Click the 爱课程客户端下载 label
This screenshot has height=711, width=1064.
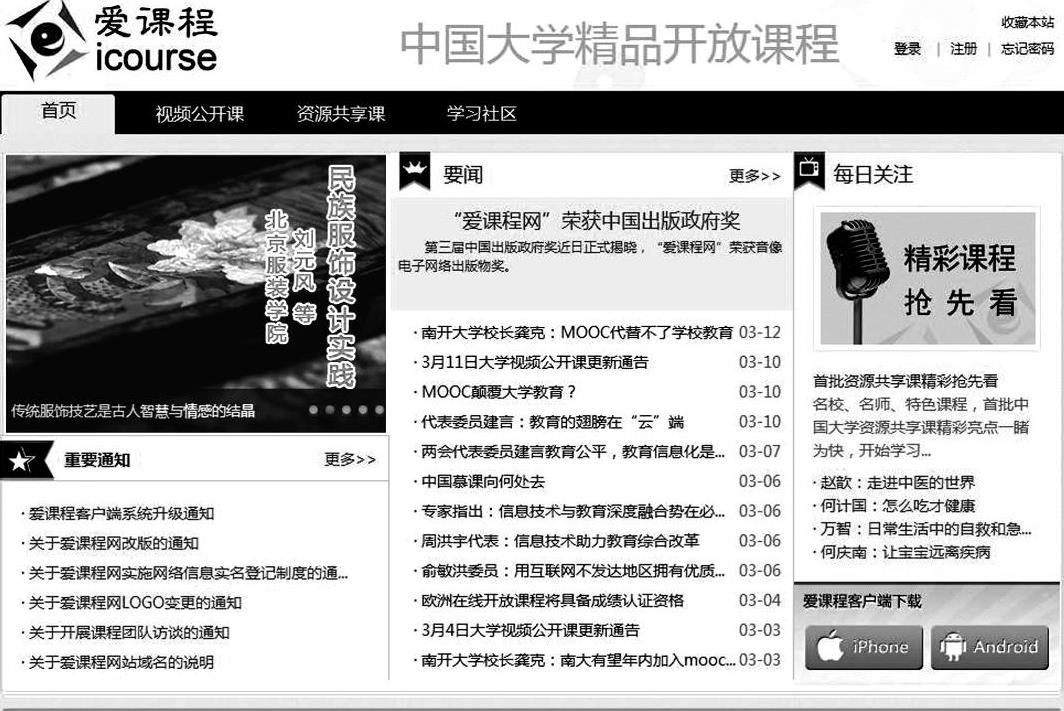click(862, 600)
